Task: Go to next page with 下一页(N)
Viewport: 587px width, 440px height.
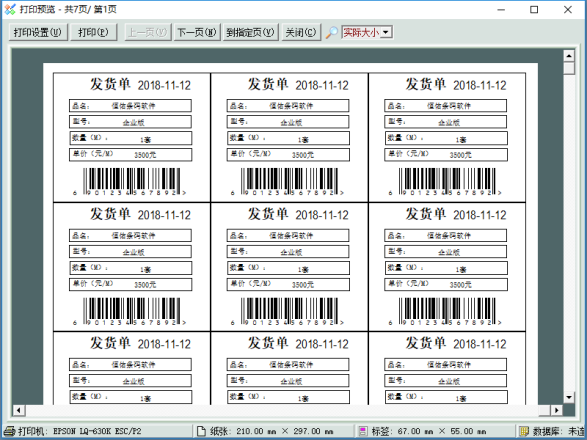Action: click(x=197, y=33)
